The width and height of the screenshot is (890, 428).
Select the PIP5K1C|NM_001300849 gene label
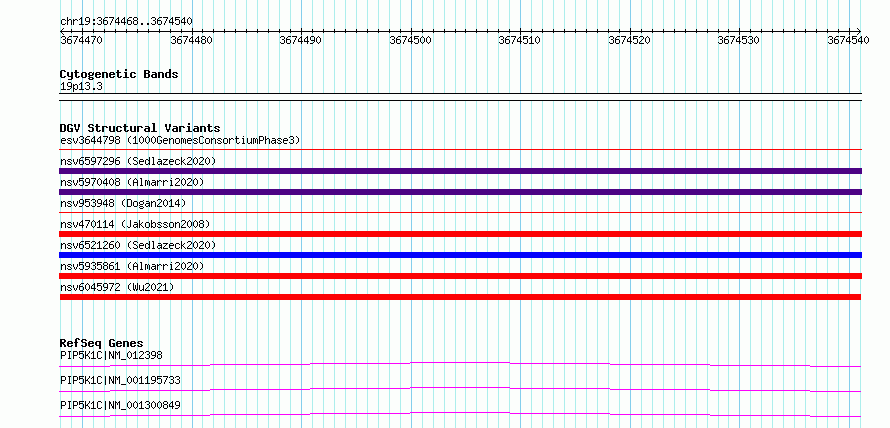(x=120, y=405)
